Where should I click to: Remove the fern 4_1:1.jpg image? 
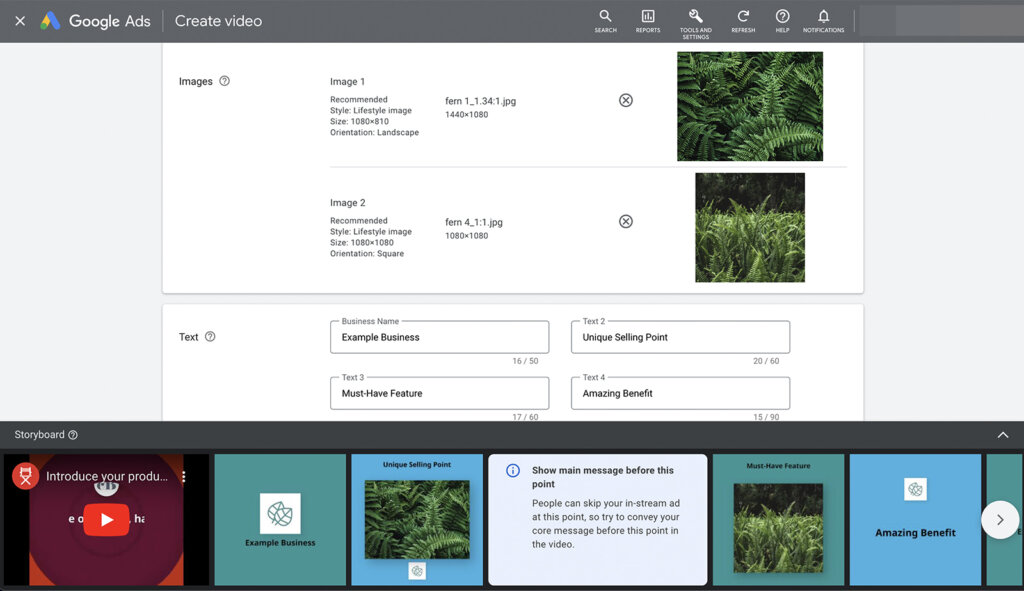point(626,221)
